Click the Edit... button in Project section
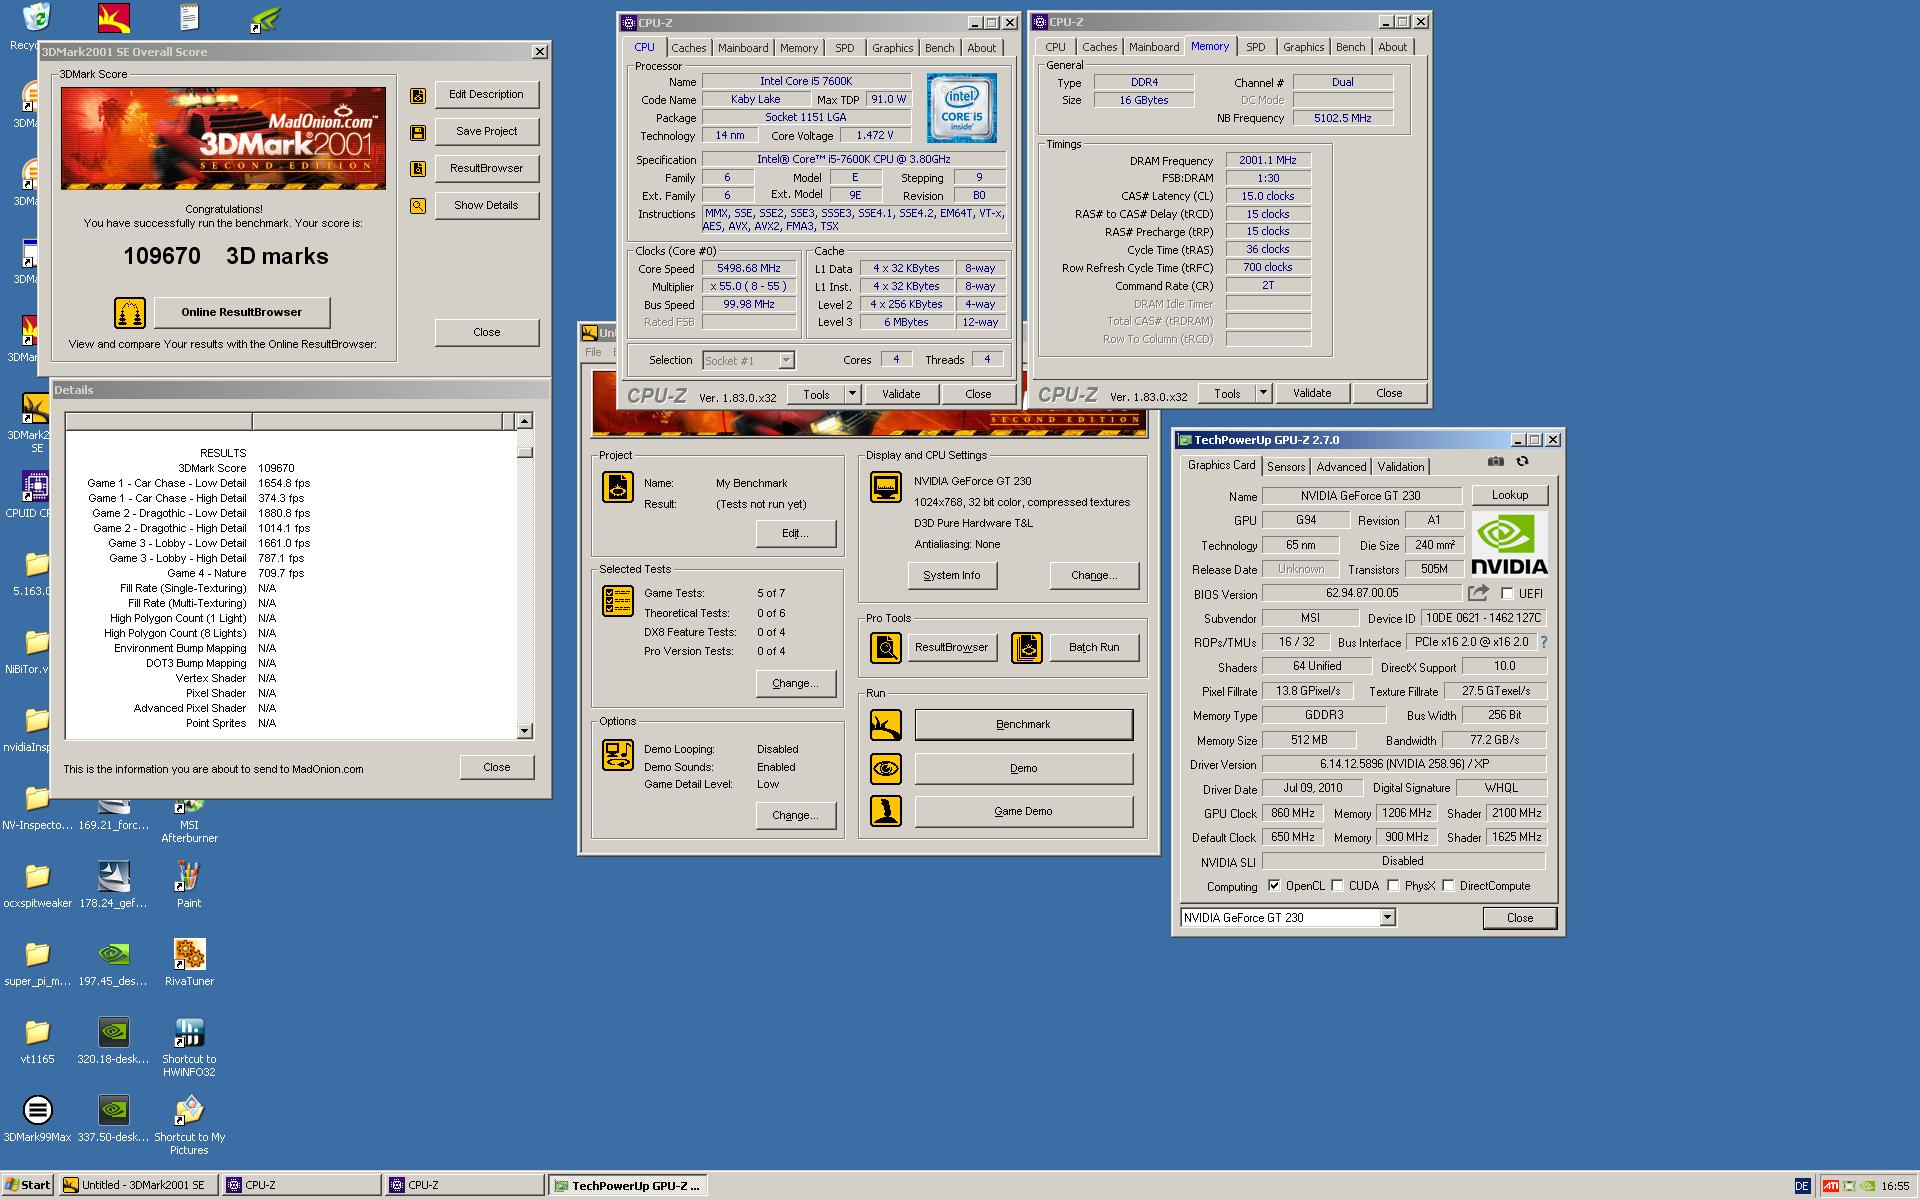 point(795,534)
